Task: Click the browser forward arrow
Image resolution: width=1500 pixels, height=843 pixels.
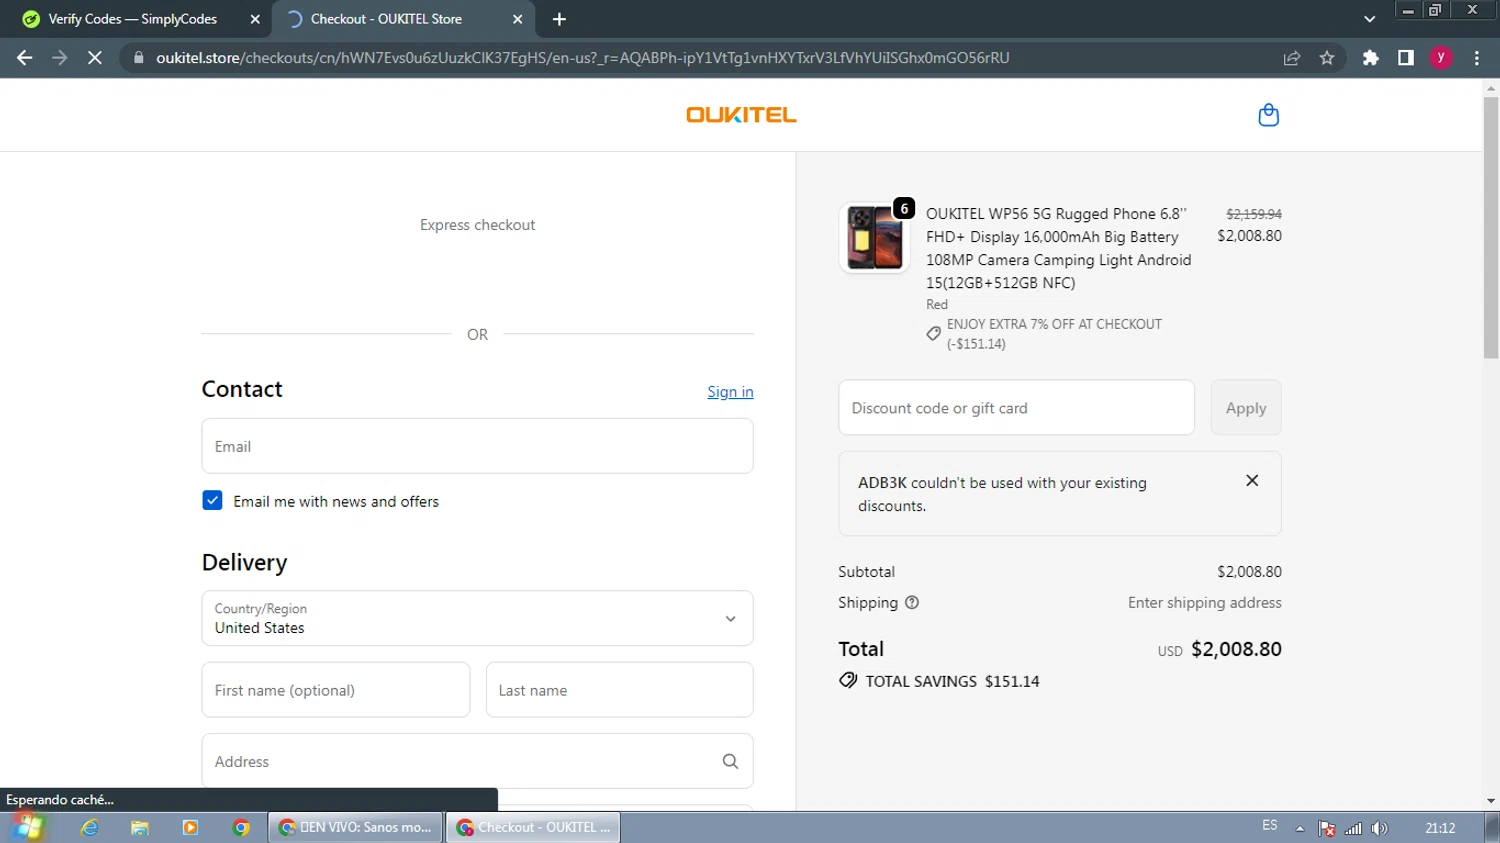Action: 59,58
